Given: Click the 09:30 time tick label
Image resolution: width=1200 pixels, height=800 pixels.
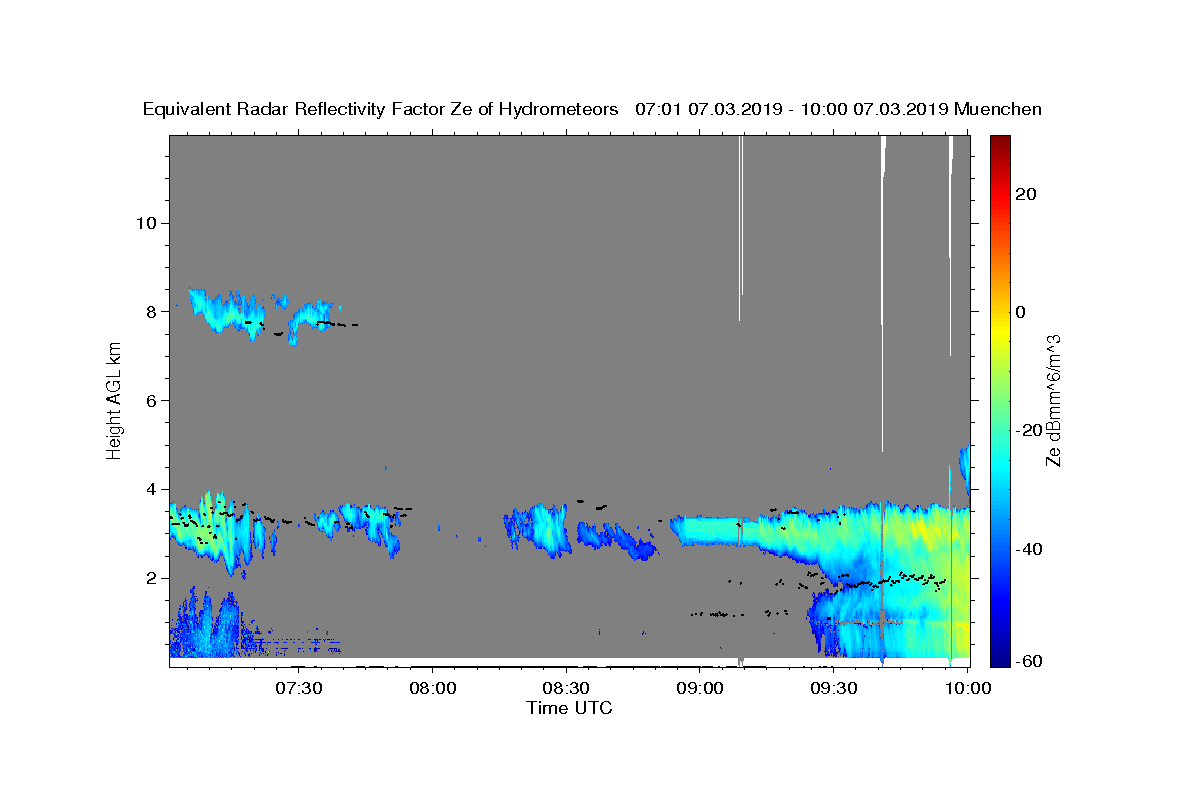Looking at the screenshot, I should [835, 688].
